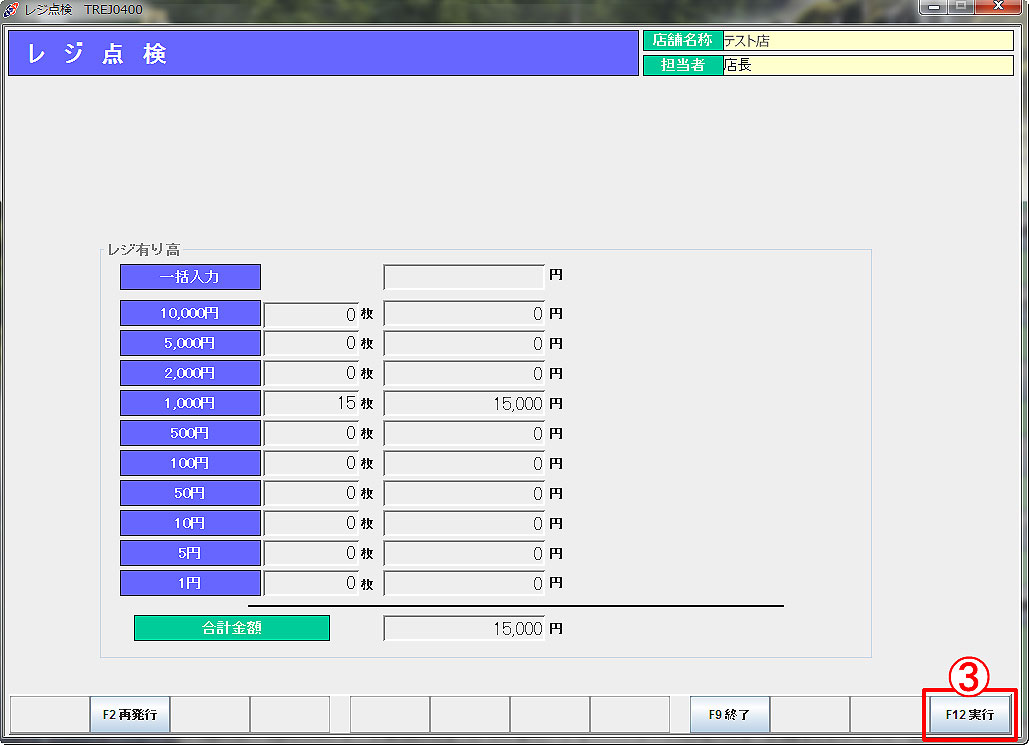Screen dimensions: 1029x745
Task: Click the 2,000円 count field
Action: pos(311,373)
